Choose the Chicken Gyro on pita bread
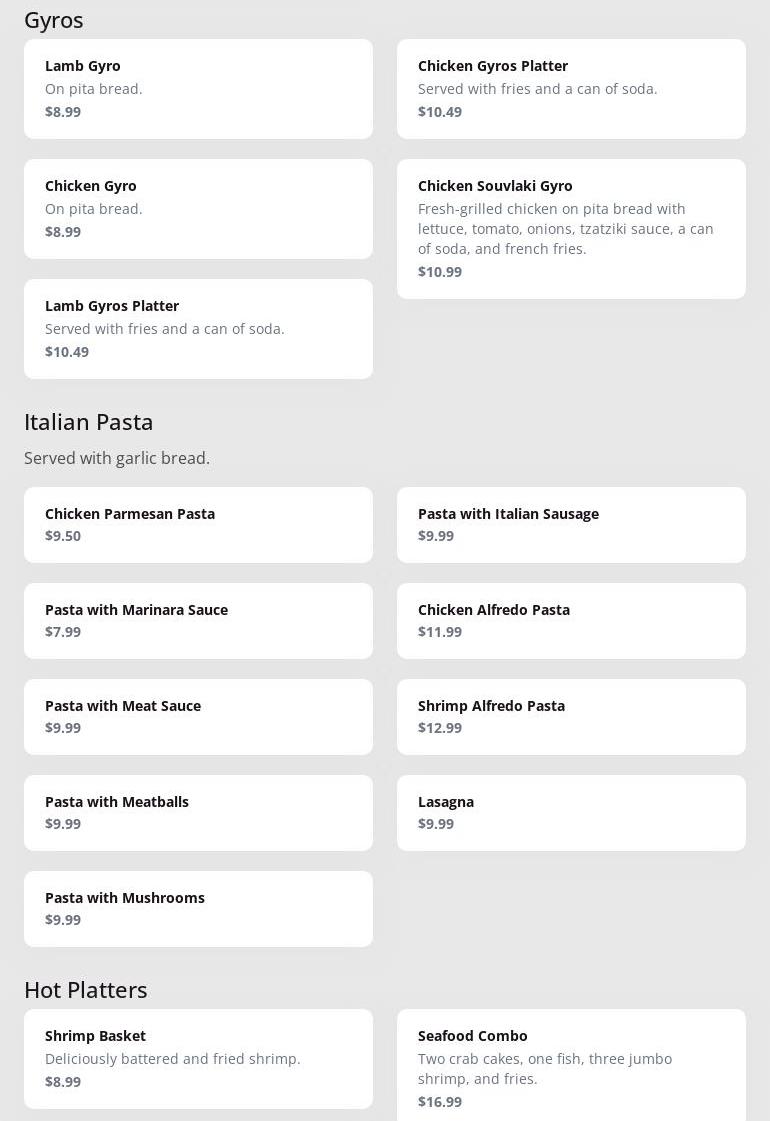The image size is (770, 1121). pyautogui.click(x=198, y=209)
